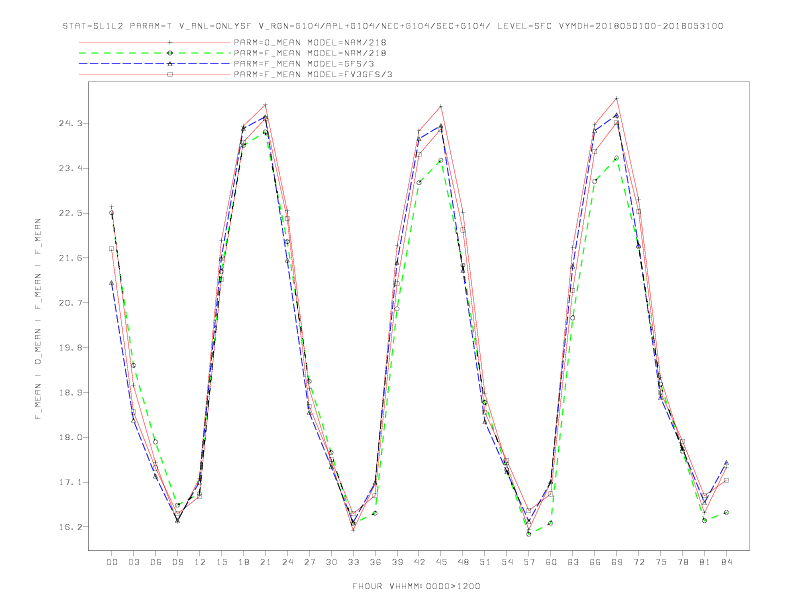
Task: Select legend label PARM=F_MEAN MODEL=FV3GFS/3
Action: point(313,74)
